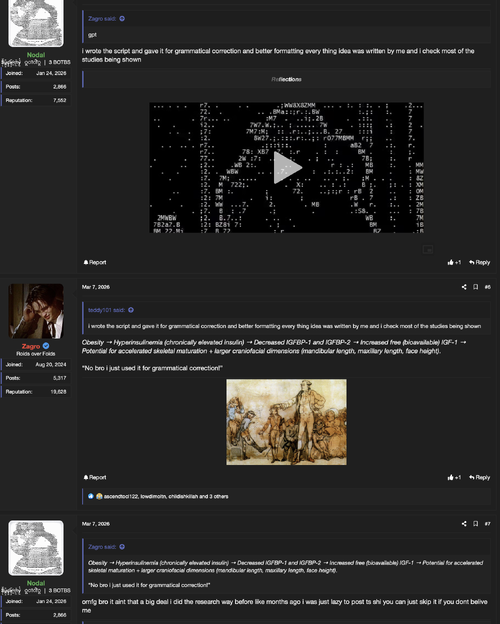
Task: Open the sepia caricature image in post #6
Action: pos(286,422)
